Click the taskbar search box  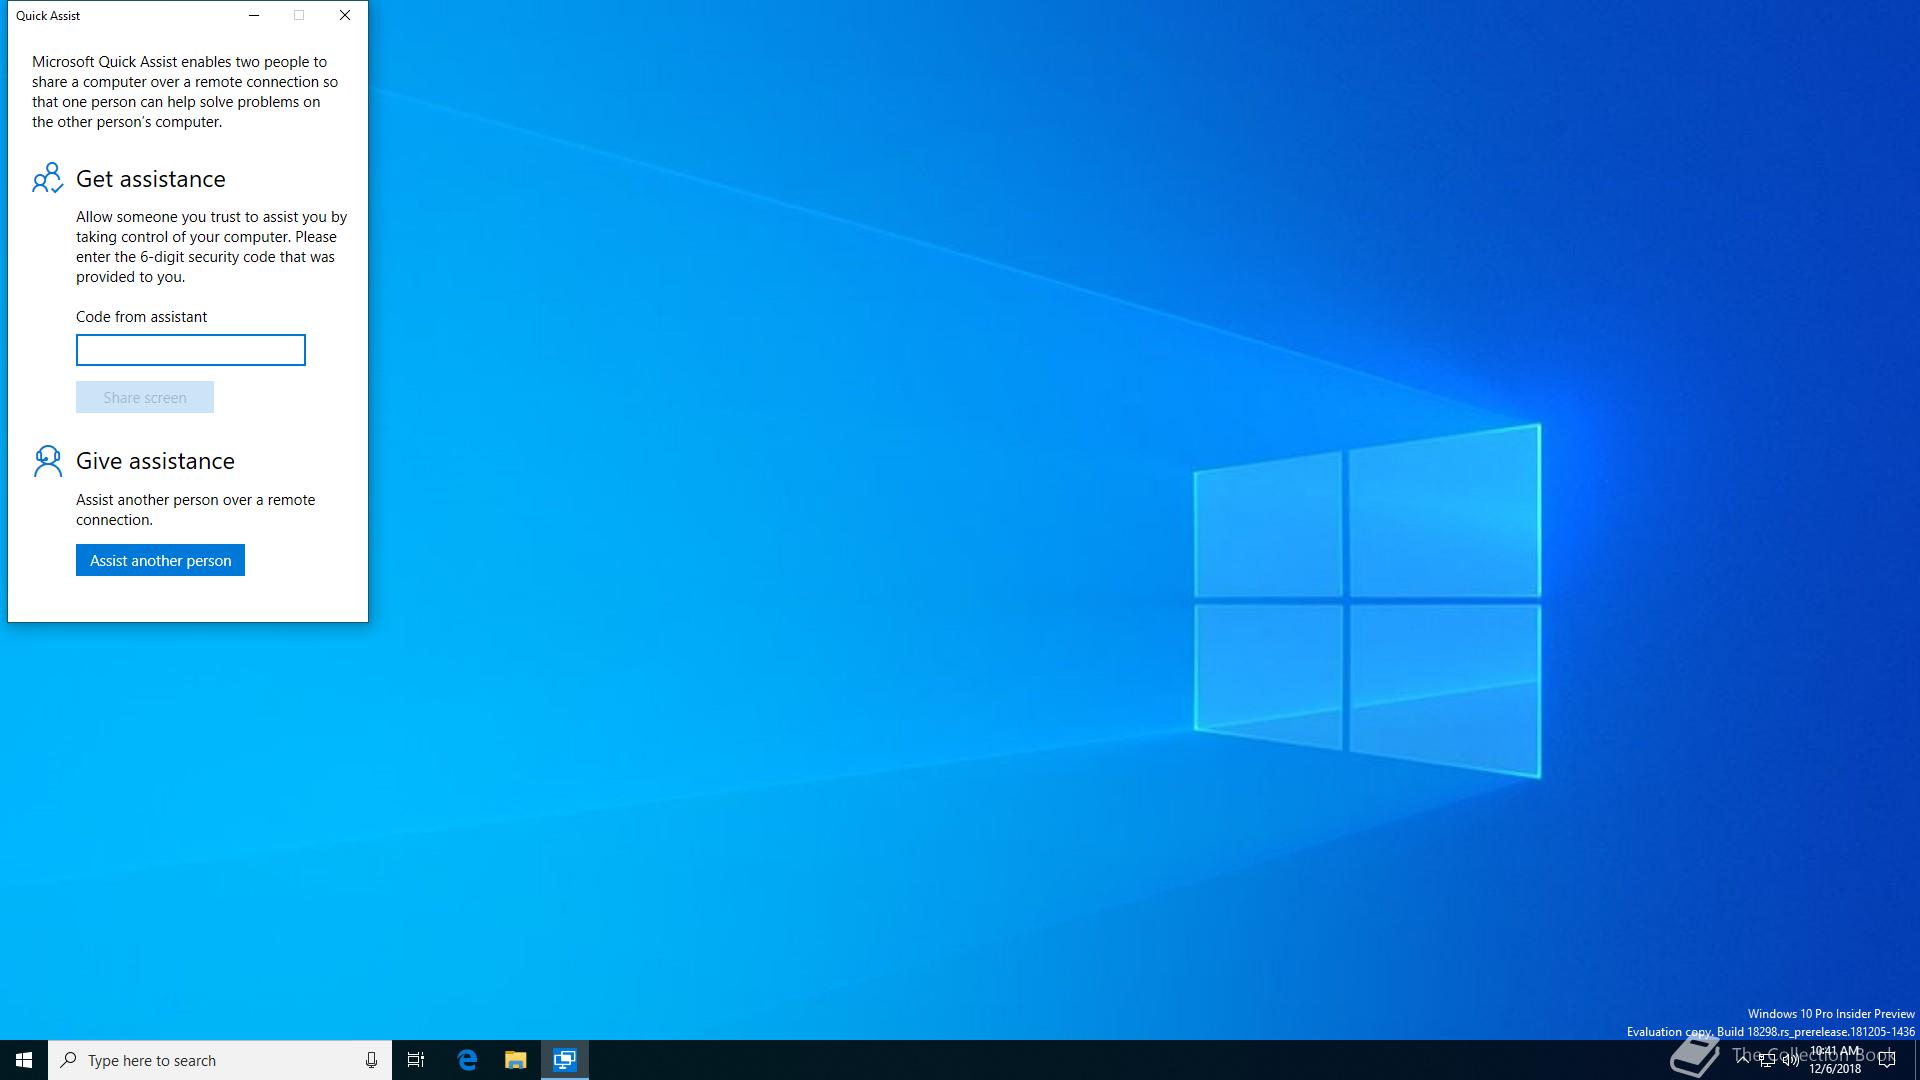click(220, 1060)
